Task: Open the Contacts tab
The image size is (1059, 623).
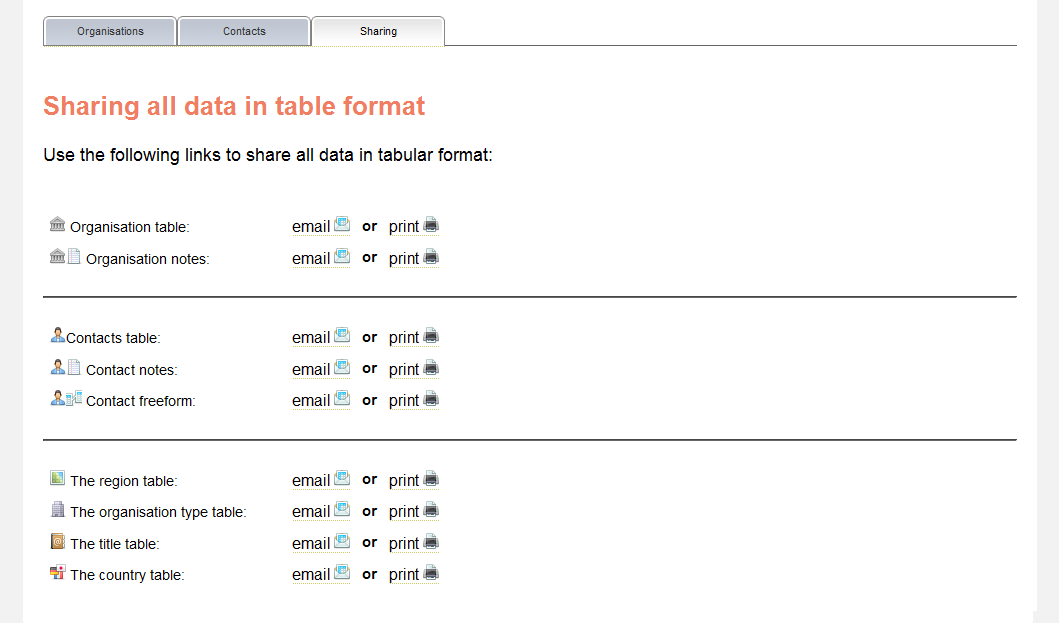Action: (x=244, y=31)
